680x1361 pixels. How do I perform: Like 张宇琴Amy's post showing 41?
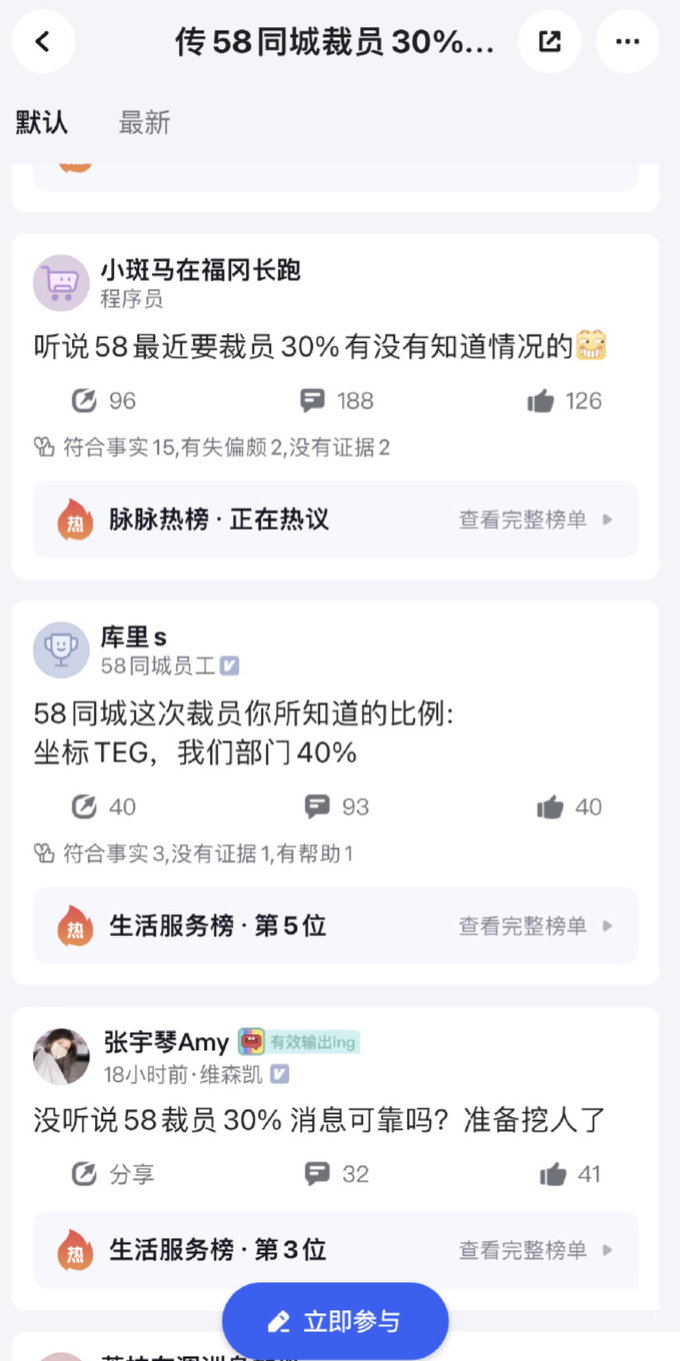pos(552,1173)
